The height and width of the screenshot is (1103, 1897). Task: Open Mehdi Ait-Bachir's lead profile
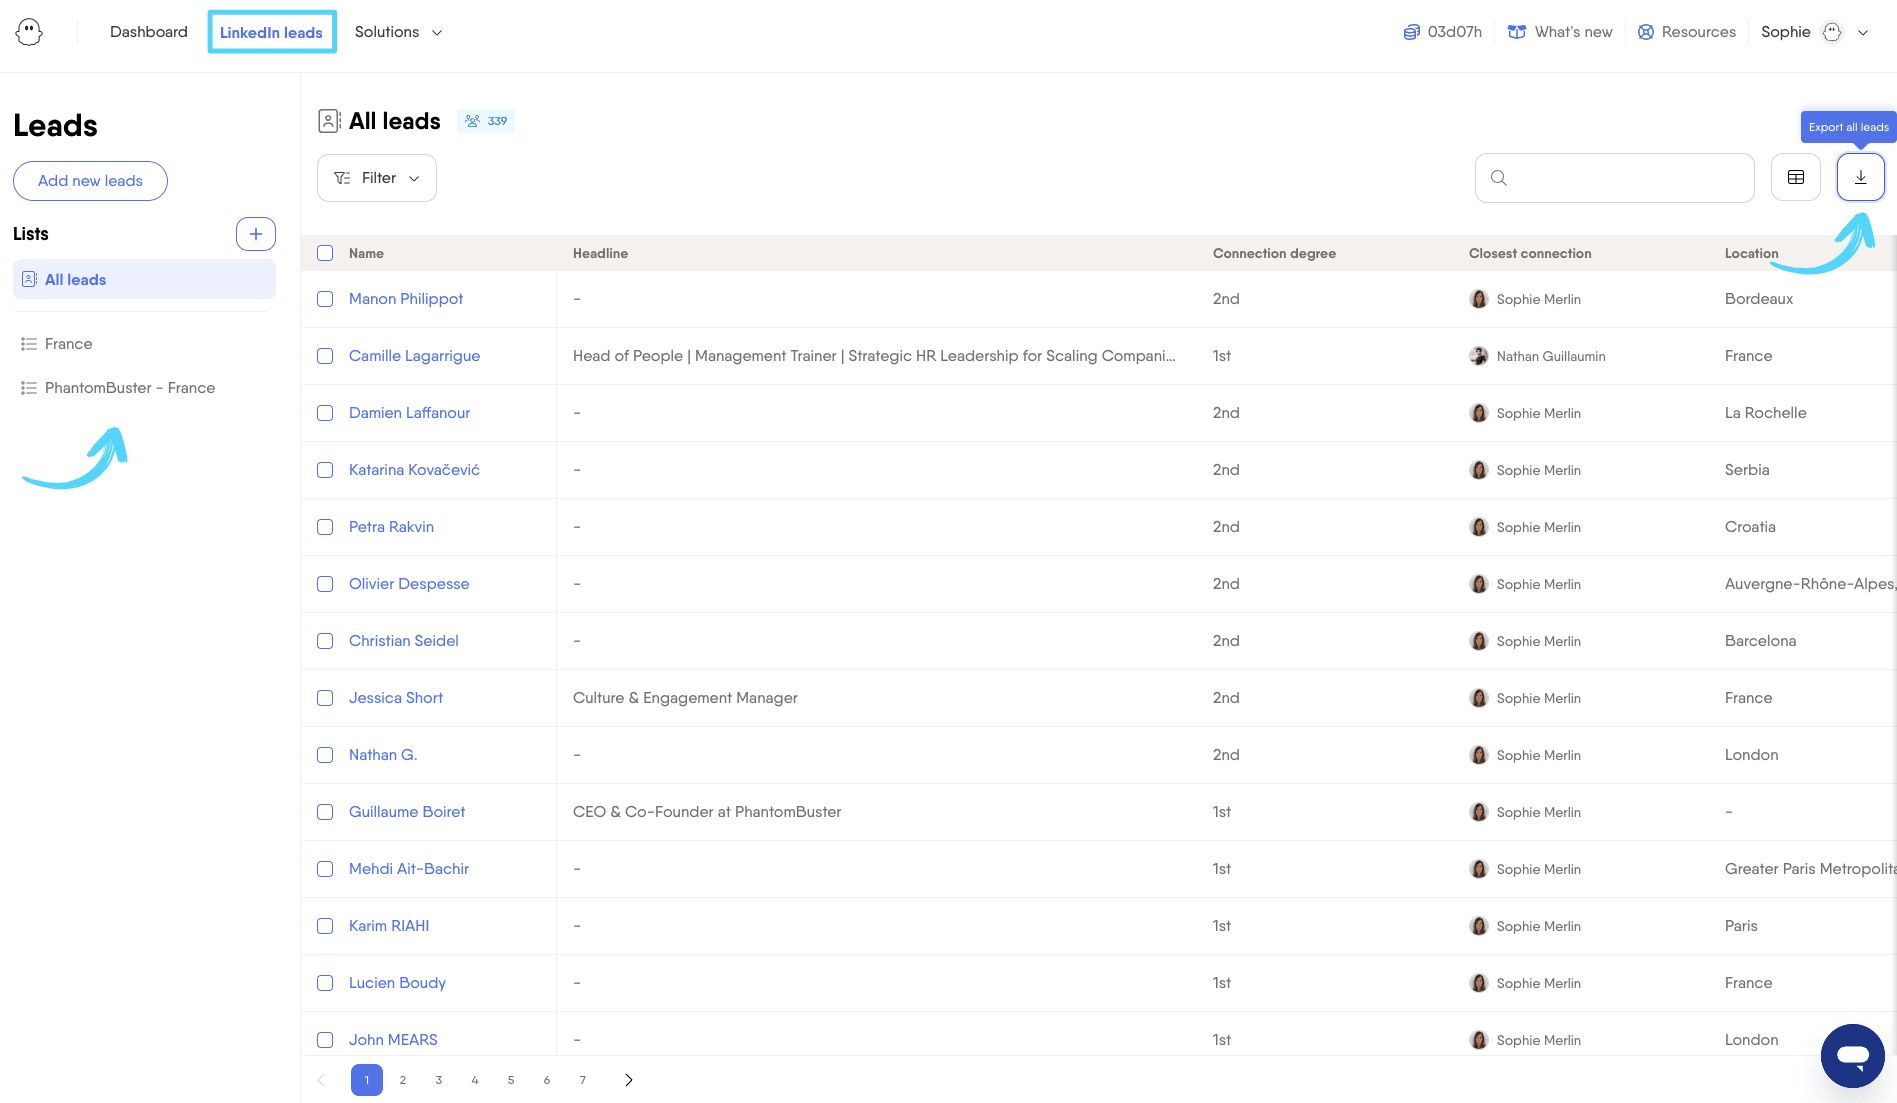409,869
